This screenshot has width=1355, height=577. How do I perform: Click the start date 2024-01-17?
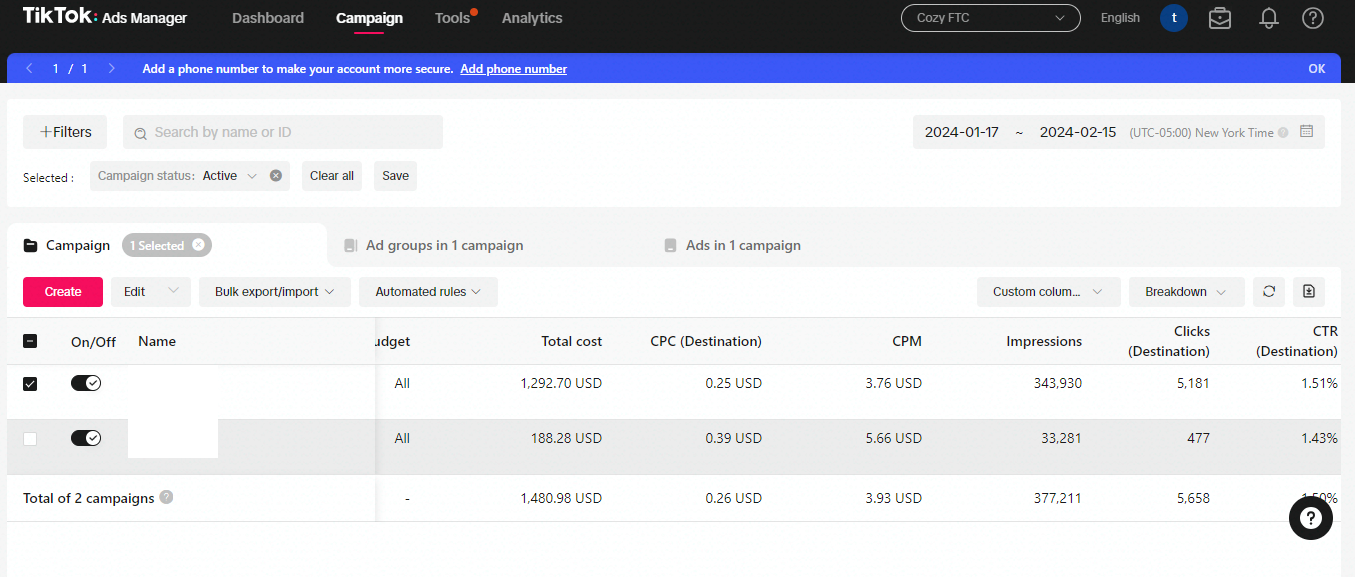[961, 132]
